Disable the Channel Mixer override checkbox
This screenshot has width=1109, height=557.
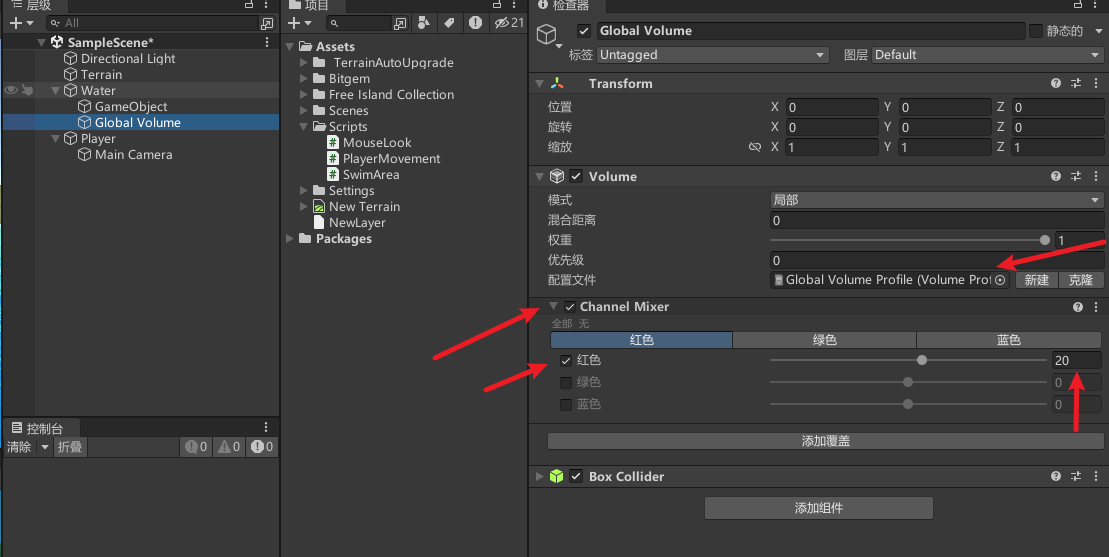[569, 307]
